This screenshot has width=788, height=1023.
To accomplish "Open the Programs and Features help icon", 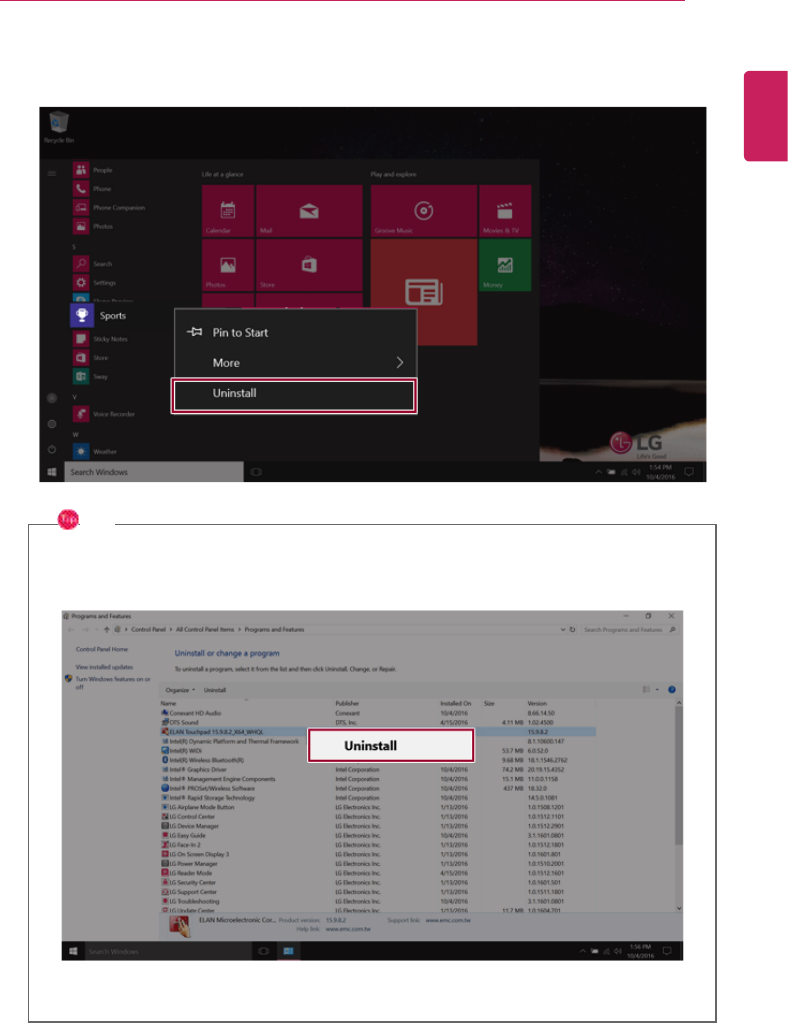I will tap(671, 690).
